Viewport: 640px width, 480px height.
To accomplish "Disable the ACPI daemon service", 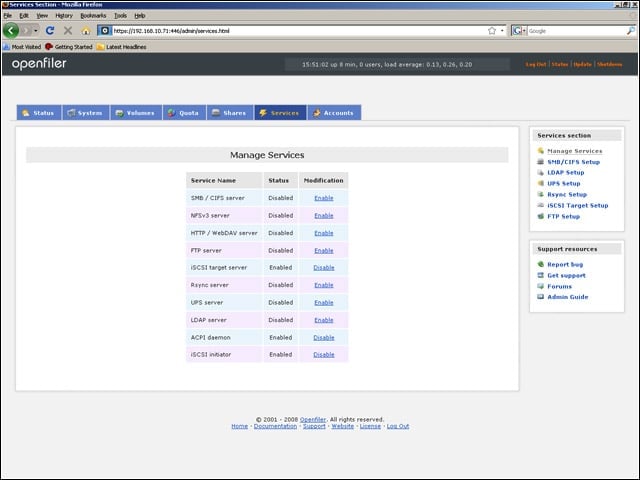I will point(324,338).
